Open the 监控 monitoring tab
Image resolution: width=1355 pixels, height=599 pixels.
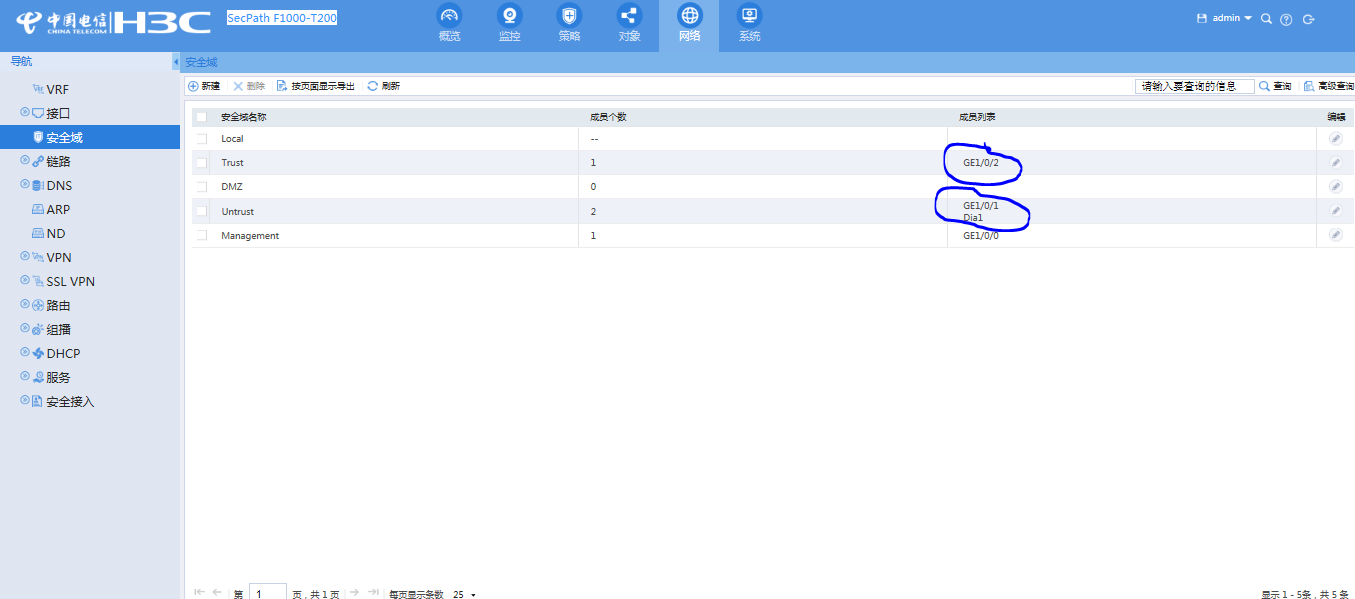coord(510,24)
